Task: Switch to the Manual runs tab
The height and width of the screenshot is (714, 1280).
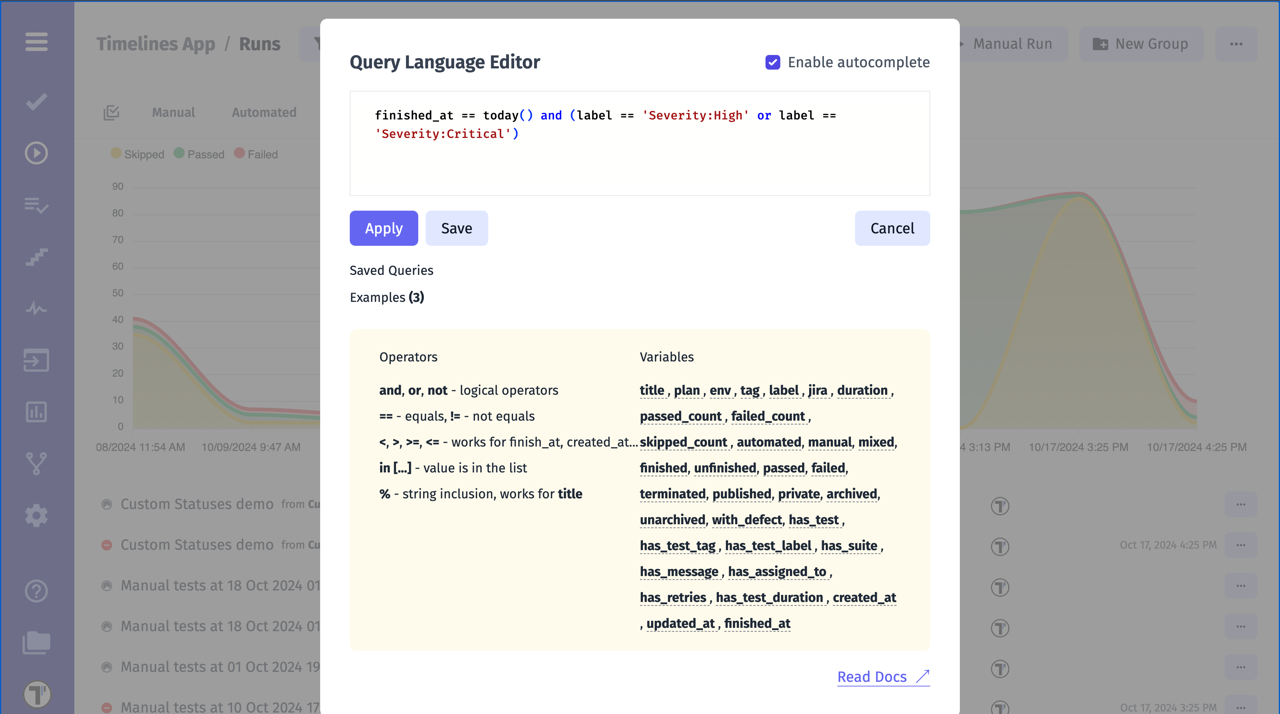Action: pyautogui.click(x=173, y=113)
